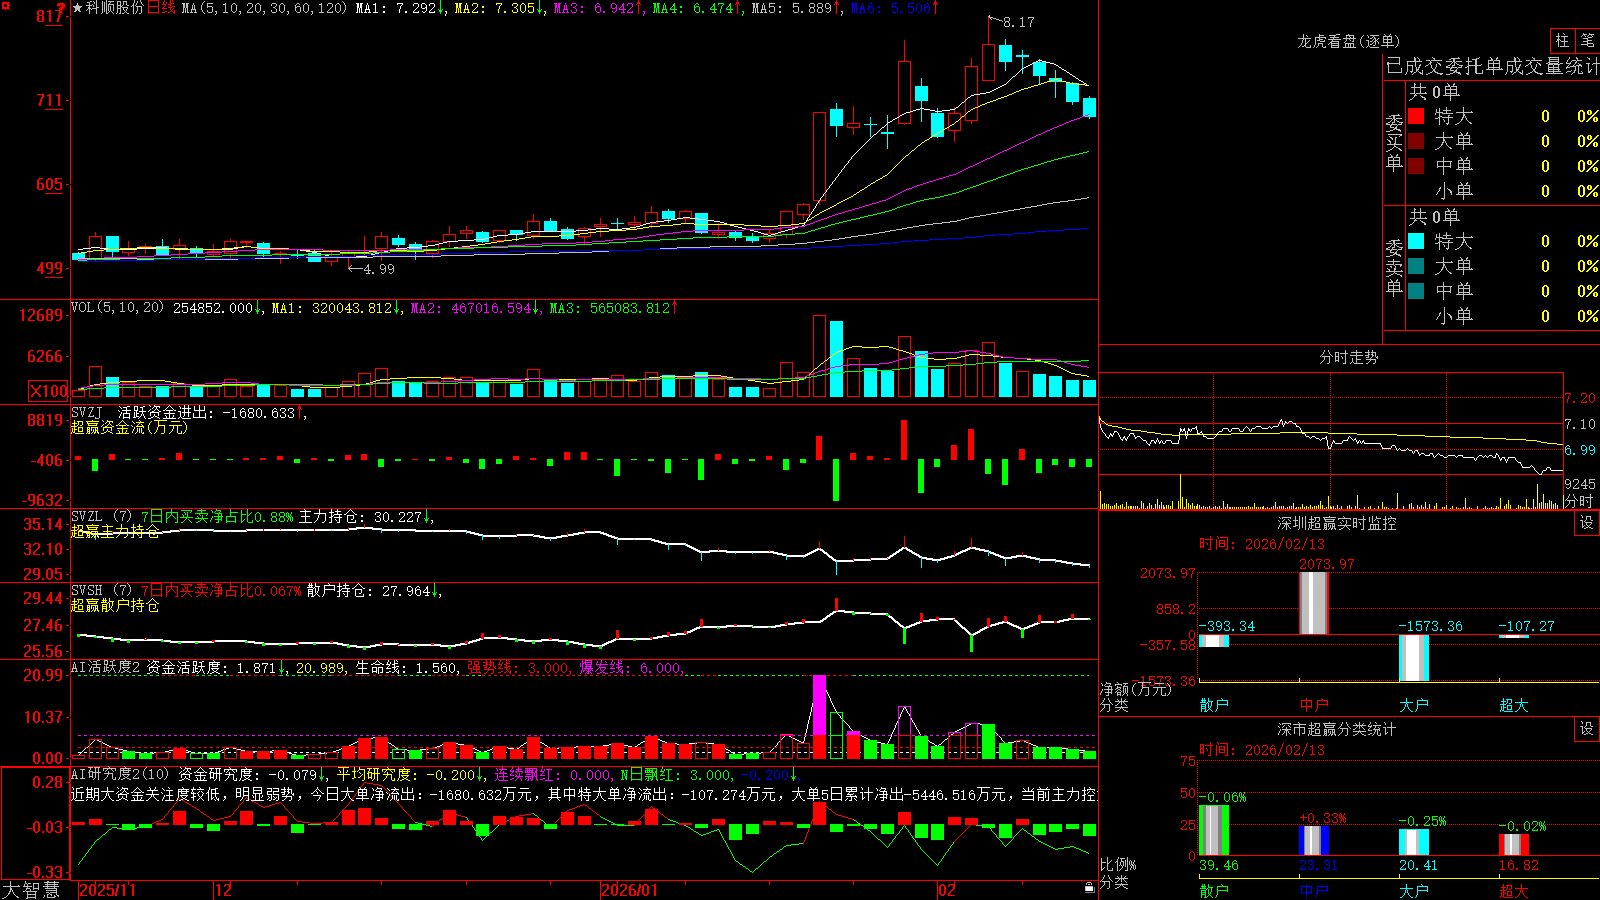Viewport: 1600px width, 900px height.
Task: Click the 科顺股份 stock name
Action: click(x=114, y=8)
